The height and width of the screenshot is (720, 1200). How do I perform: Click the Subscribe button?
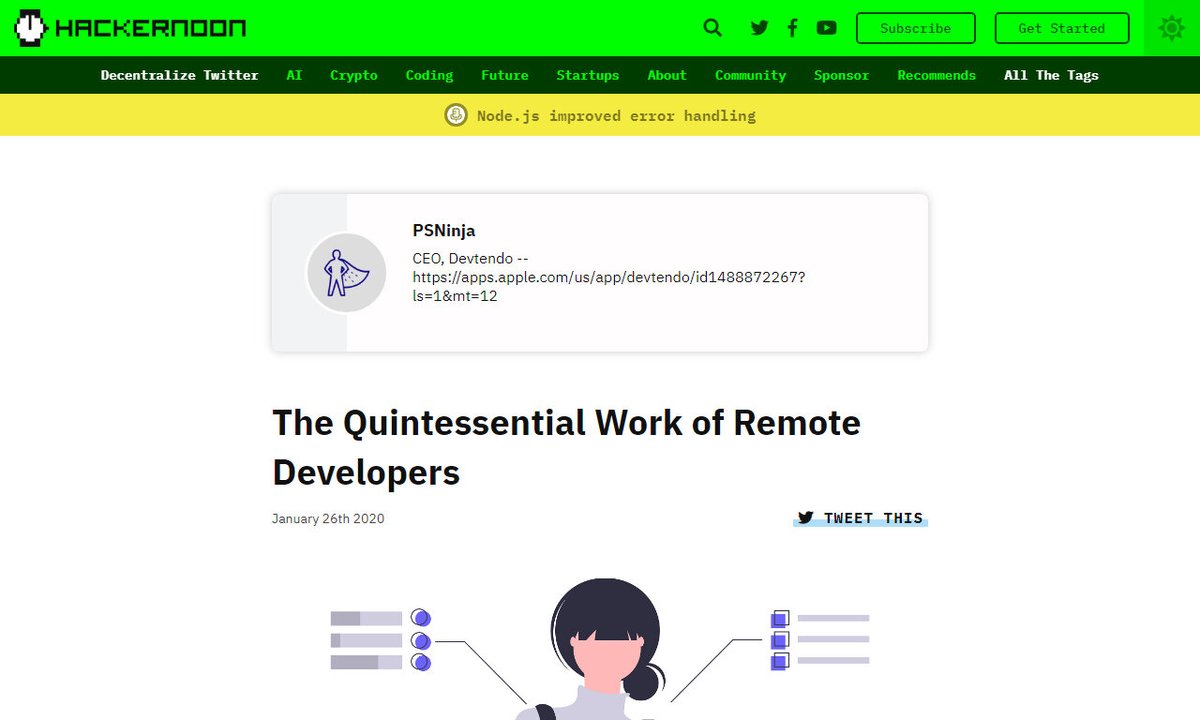coord(916,28)
